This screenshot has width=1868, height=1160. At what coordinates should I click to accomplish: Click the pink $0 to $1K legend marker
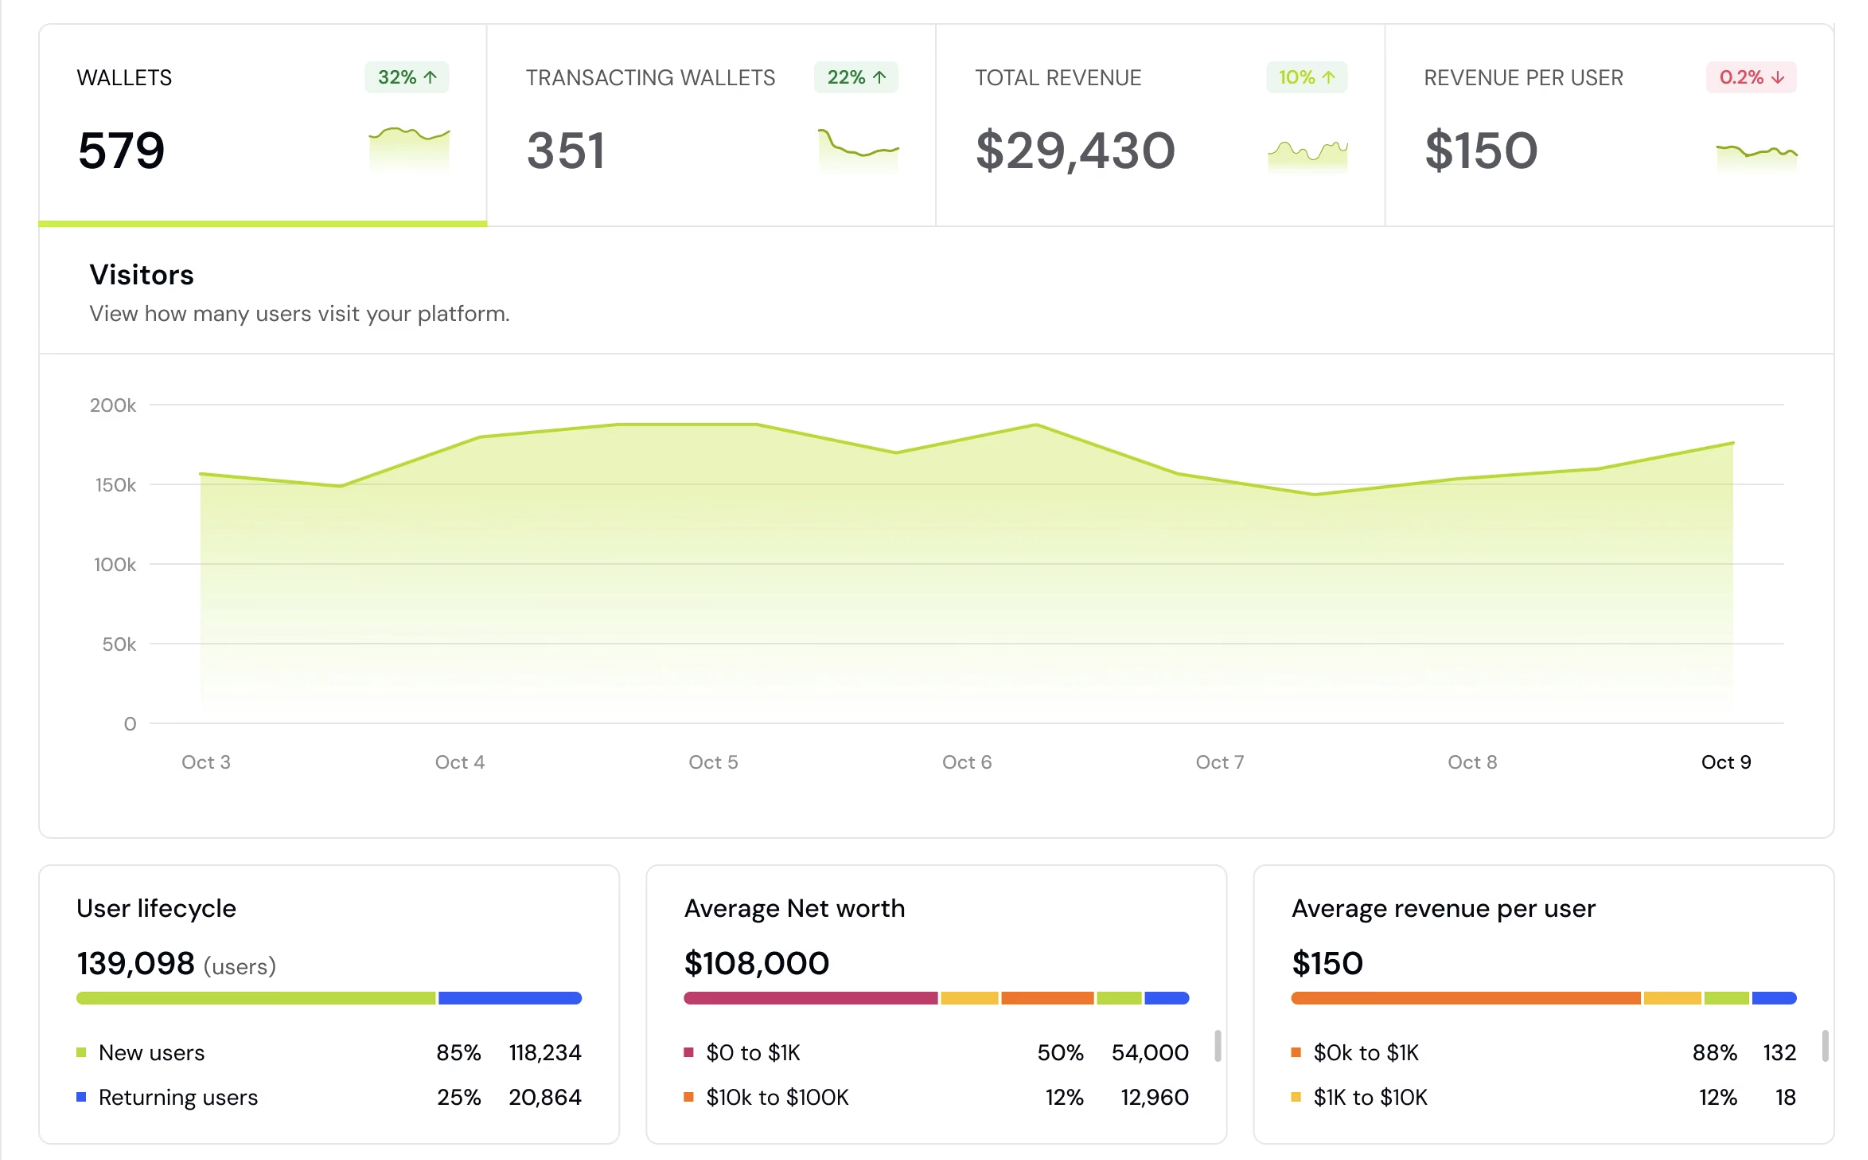click(x=688, y=1052)
